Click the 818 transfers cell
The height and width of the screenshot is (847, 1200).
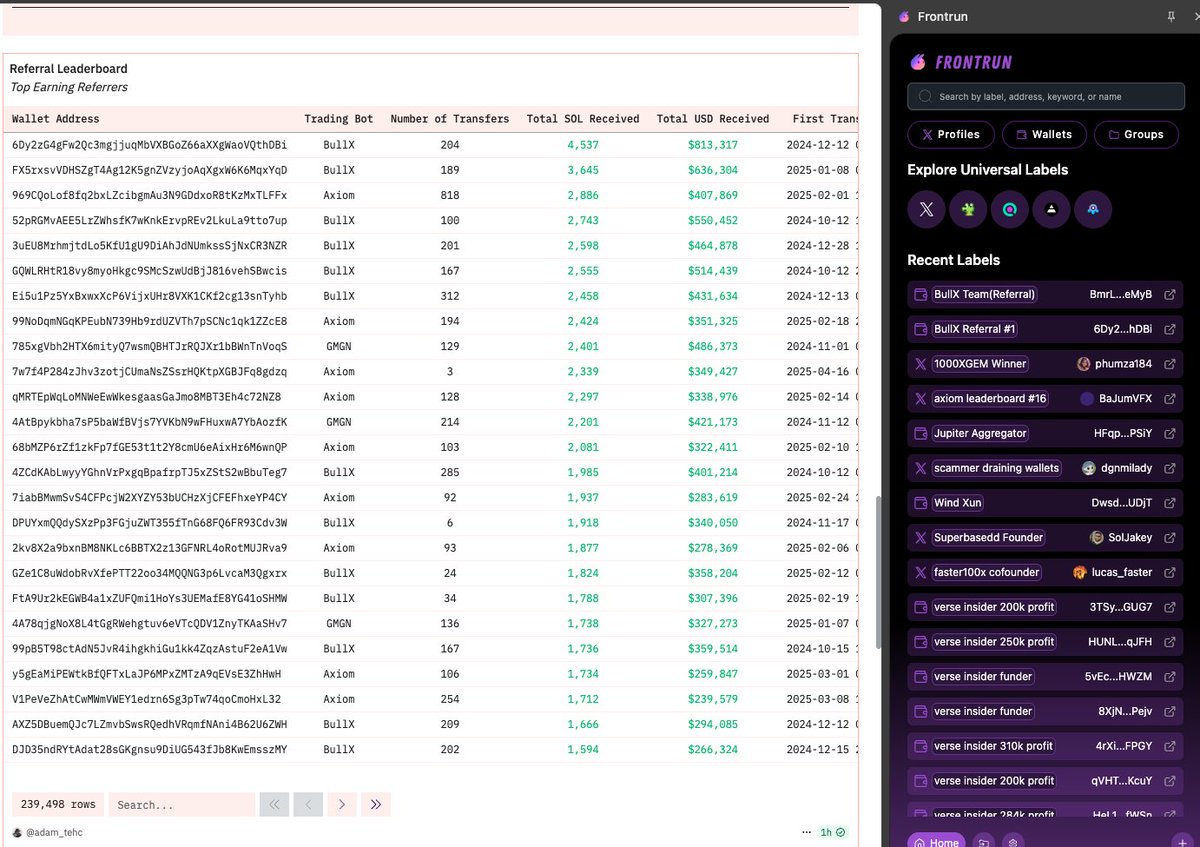click(450, 195)
